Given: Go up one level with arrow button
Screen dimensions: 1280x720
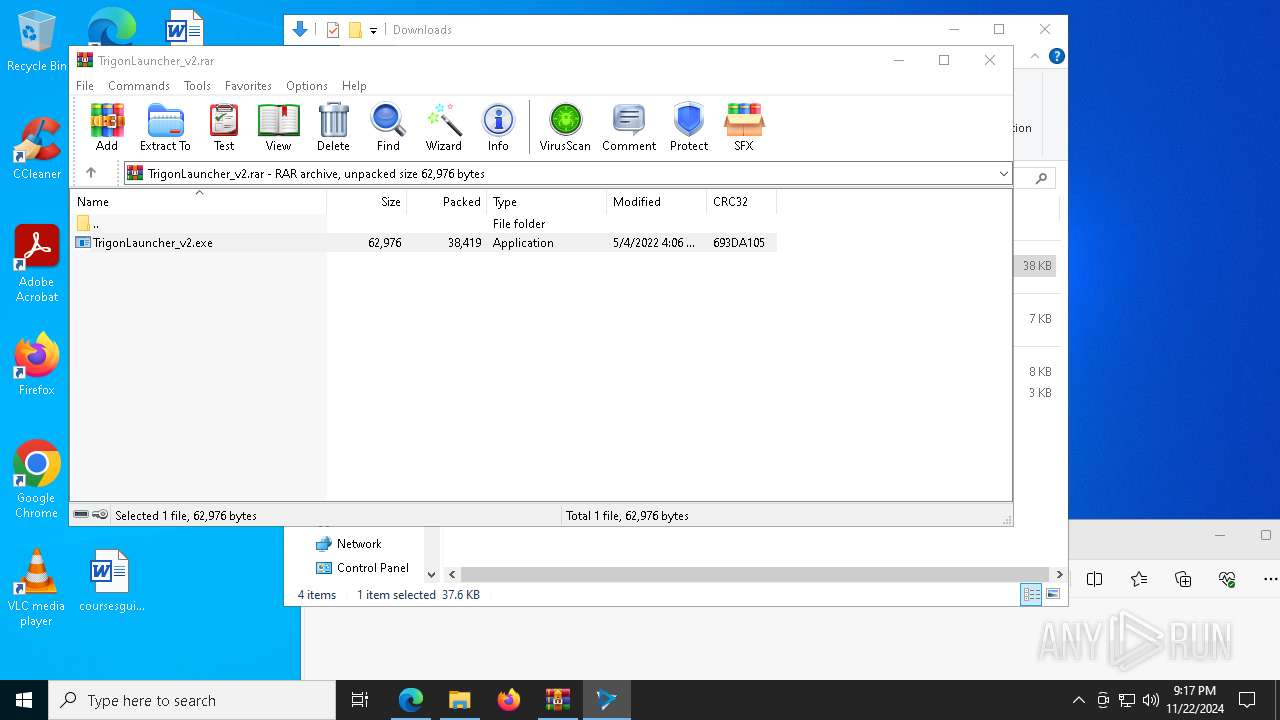Looking at the screenshot, I should [x=91, y=173].
